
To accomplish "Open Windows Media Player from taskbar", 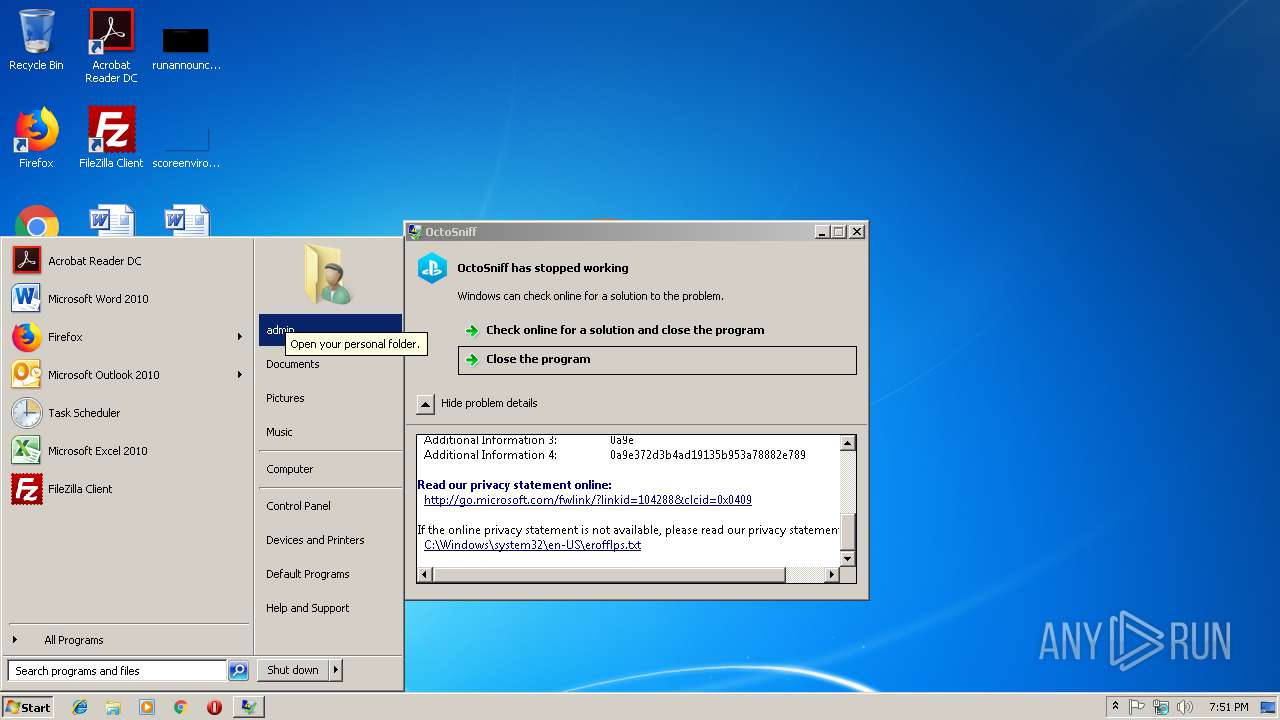I will (x=147, y=707).
